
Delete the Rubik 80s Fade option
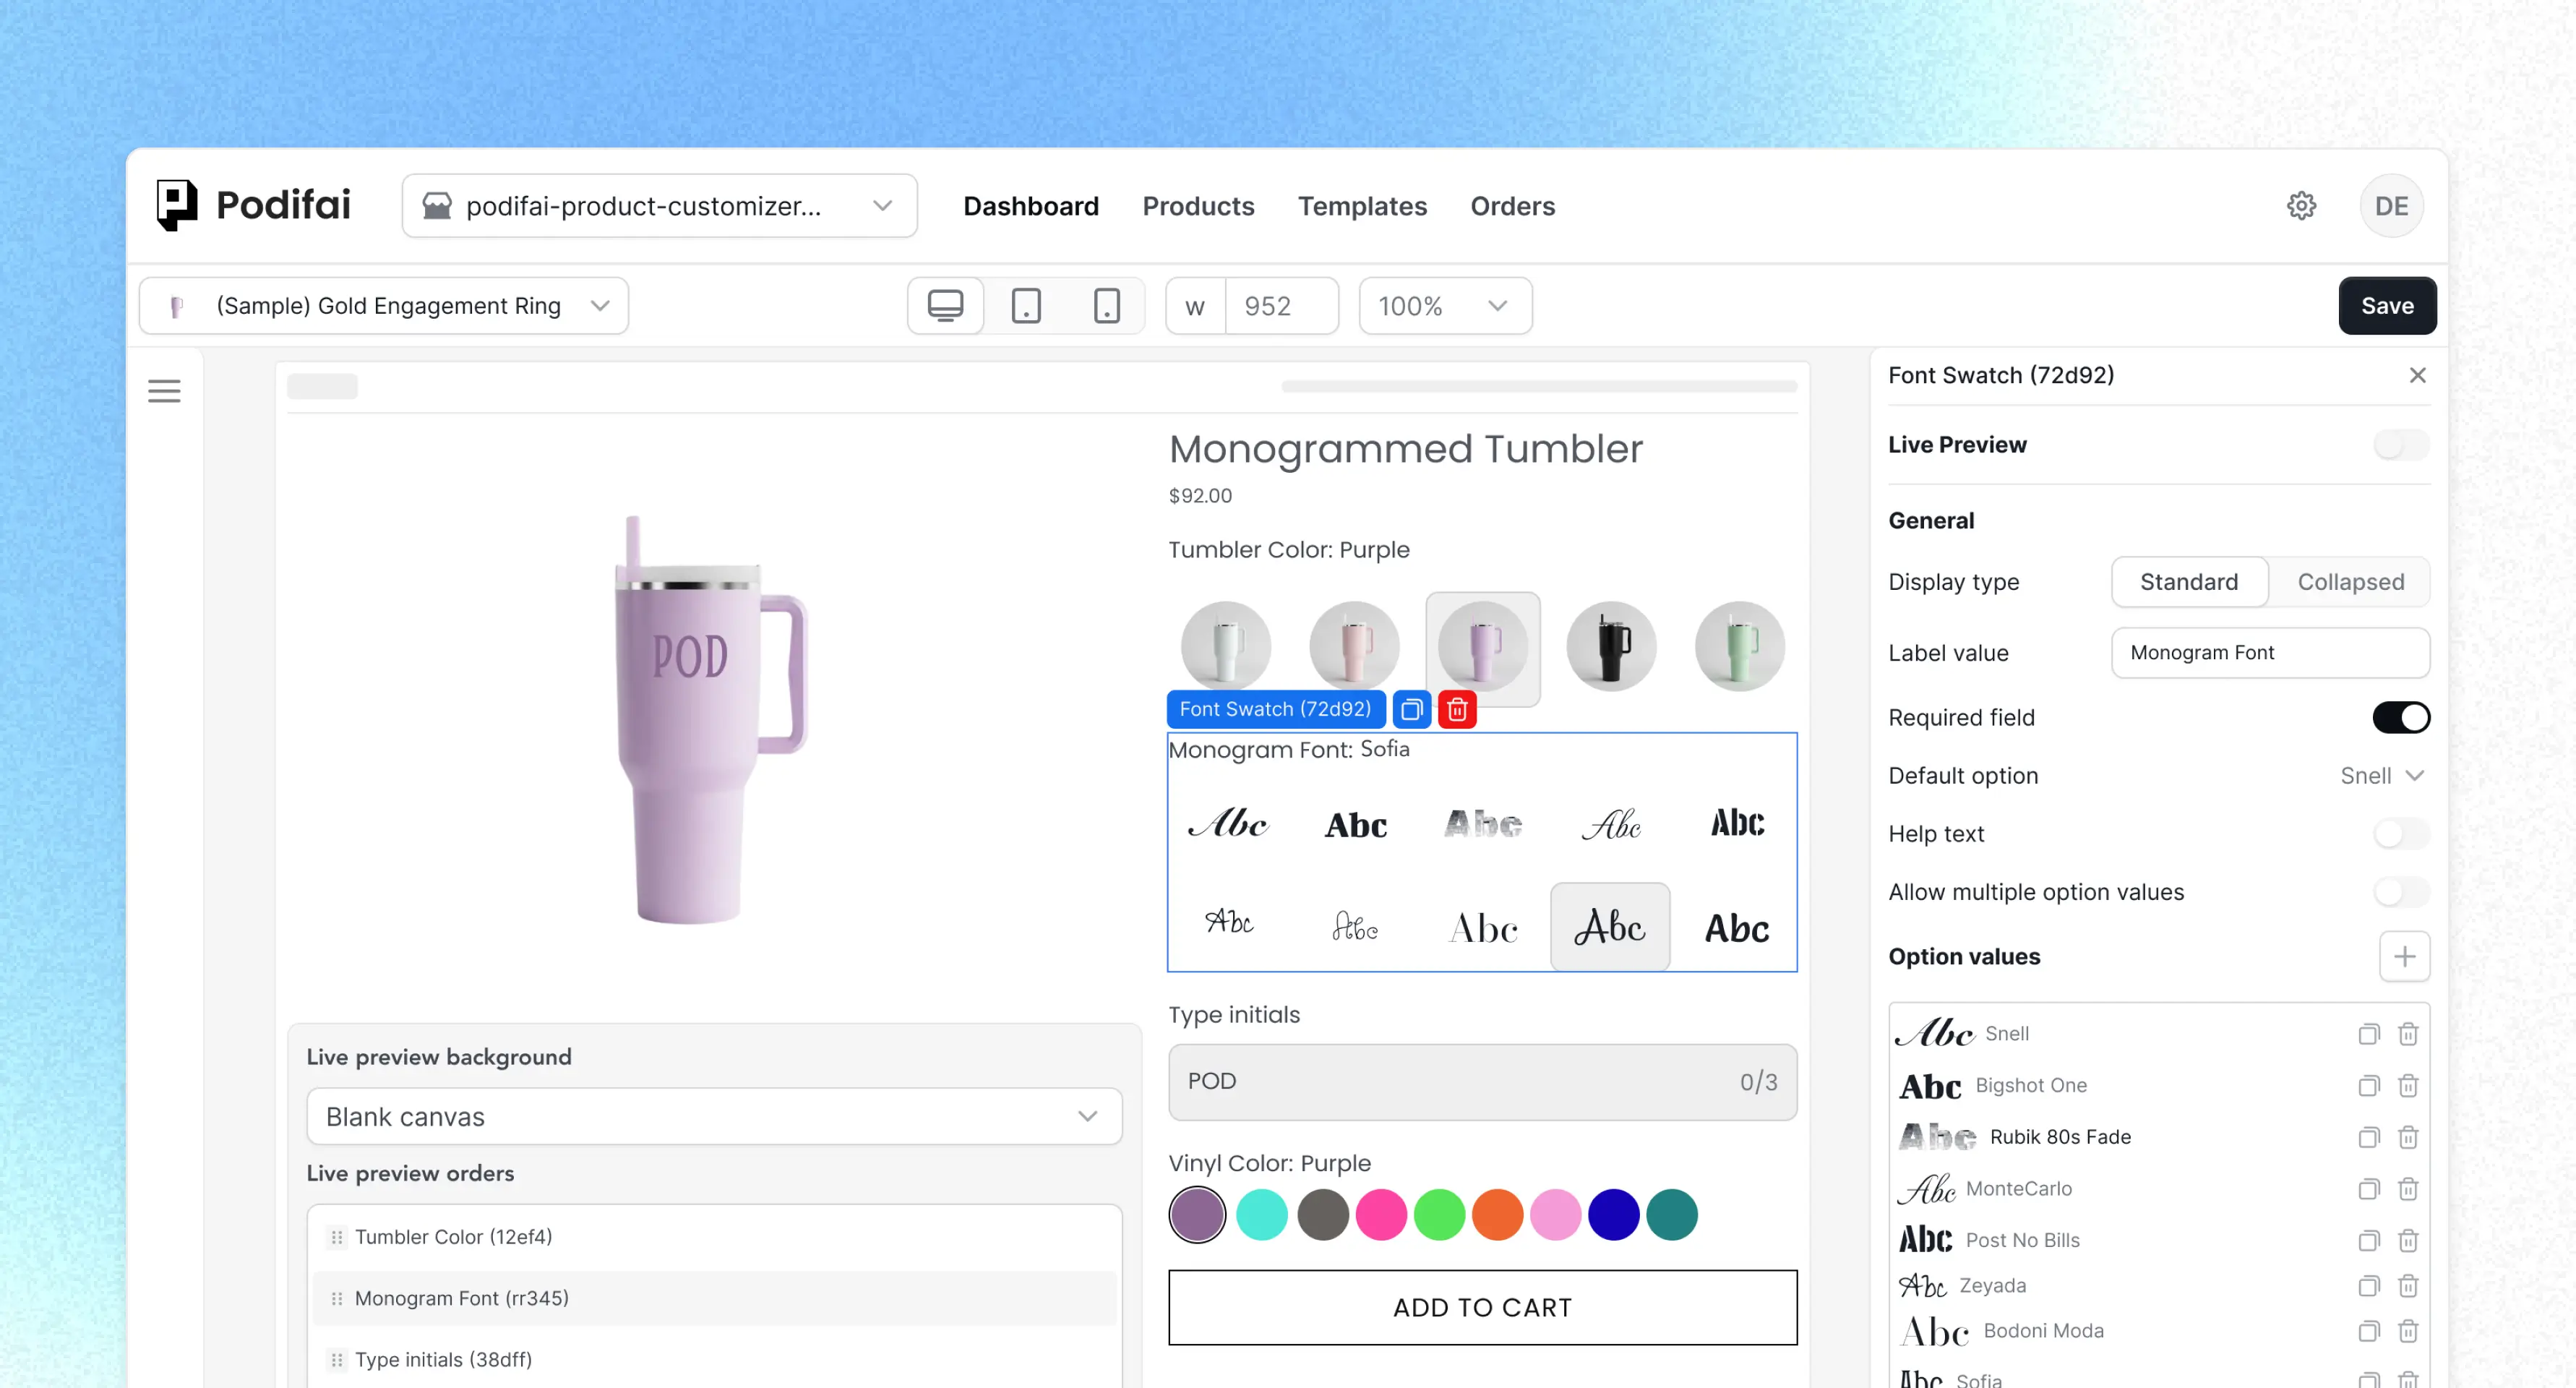pos(2408,1138)
